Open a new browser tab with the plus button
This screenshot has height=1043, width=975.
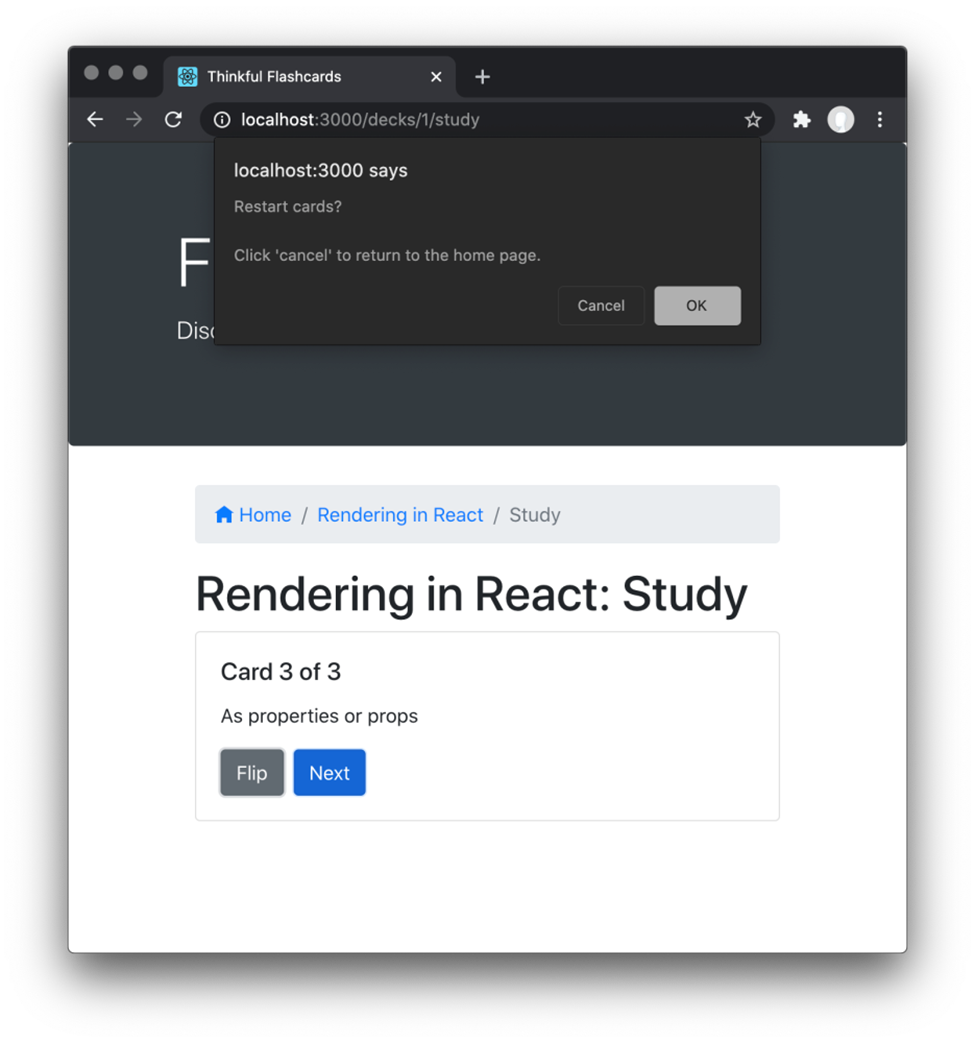tap(483, 76)
